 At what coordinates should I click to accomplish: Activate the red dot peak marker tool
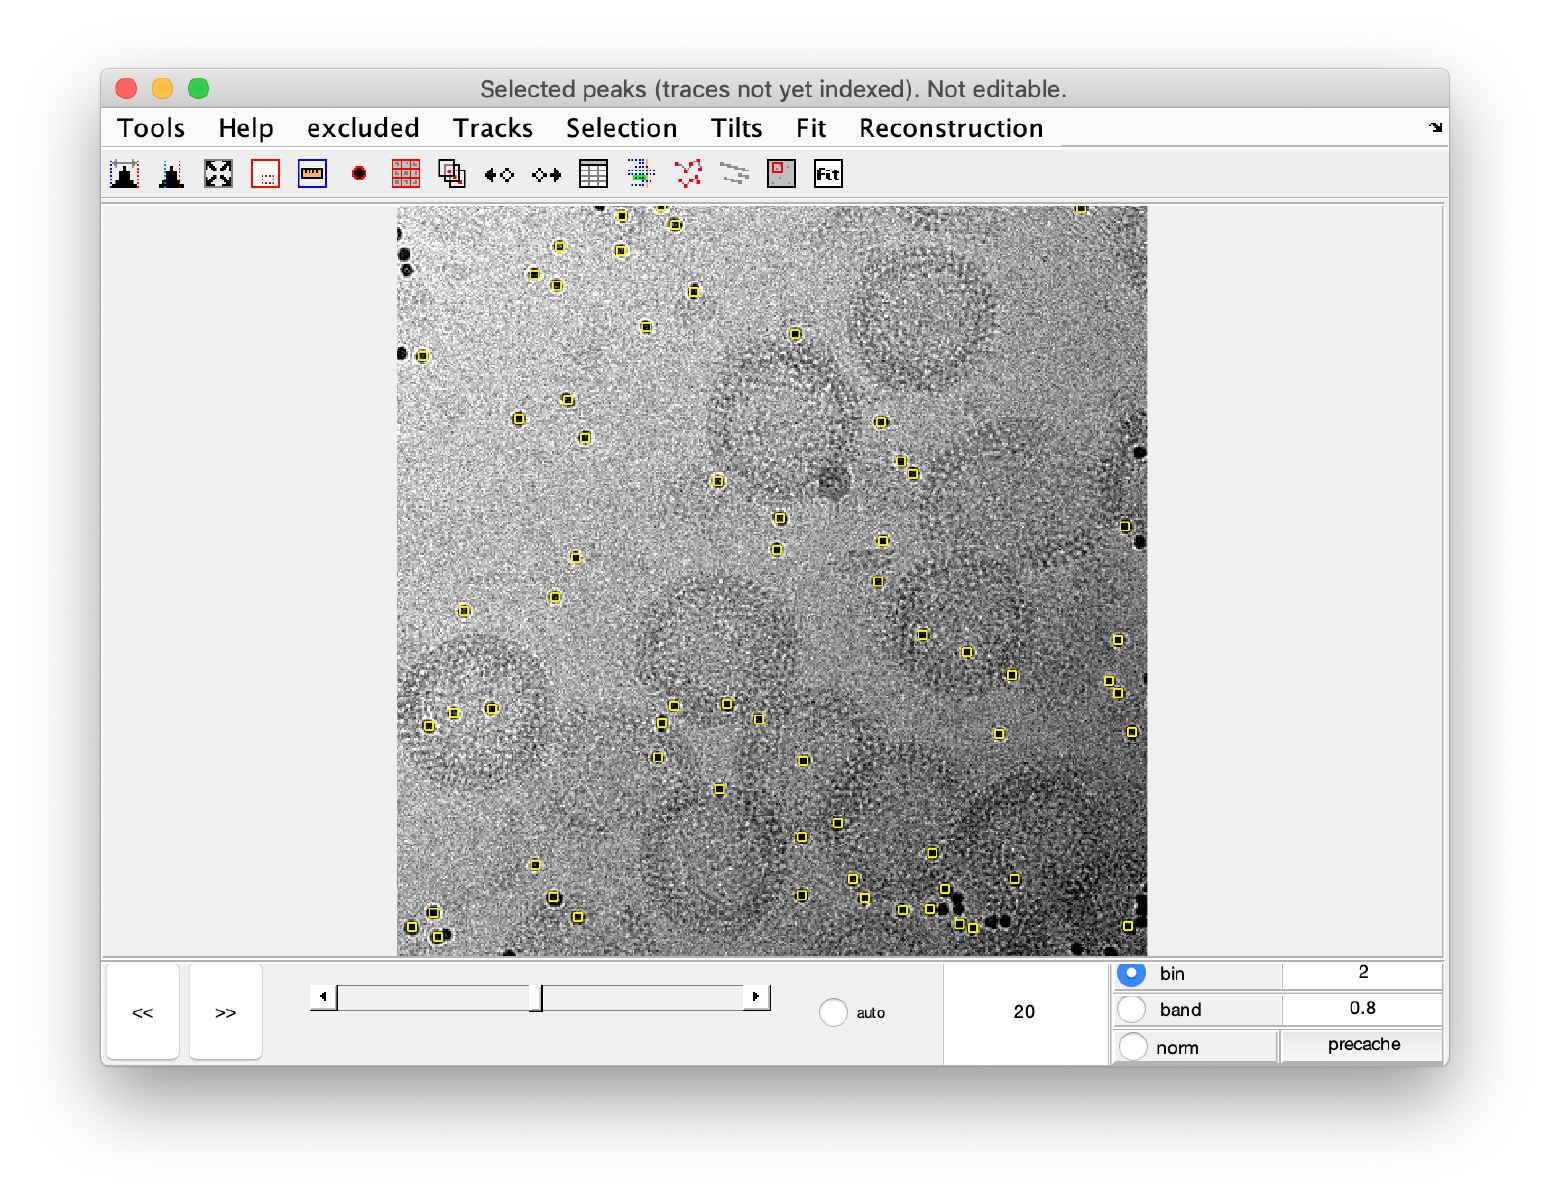358,173
